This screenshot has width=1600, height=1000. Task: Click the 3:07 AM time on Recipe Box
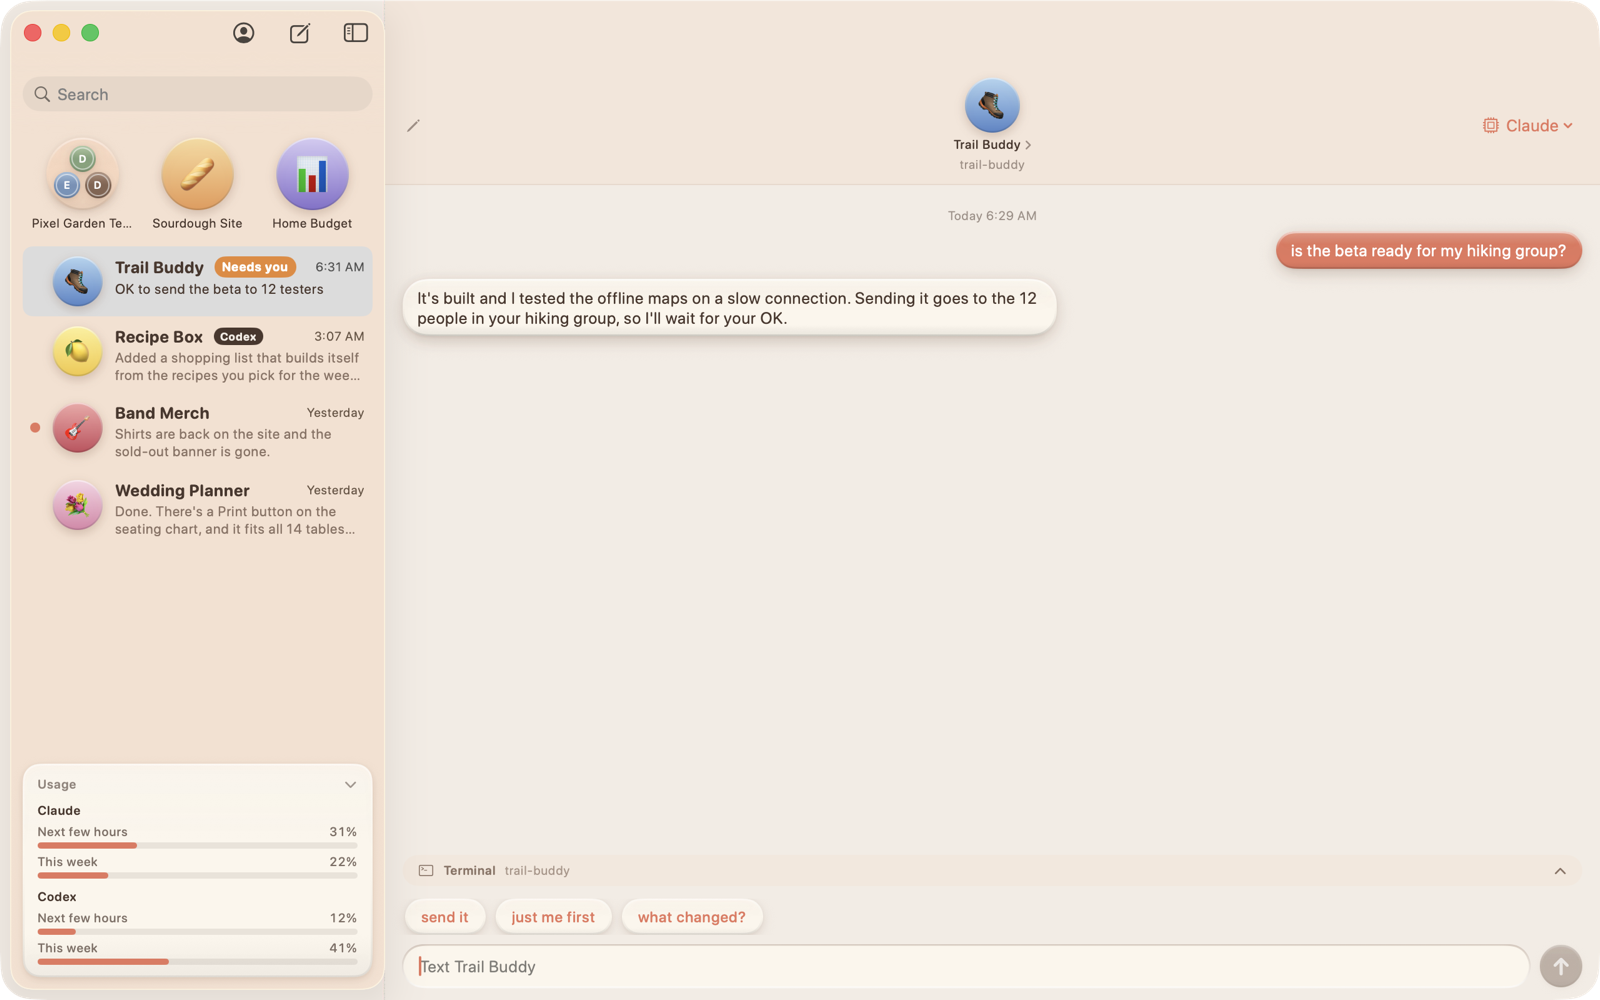pos(339,337)
